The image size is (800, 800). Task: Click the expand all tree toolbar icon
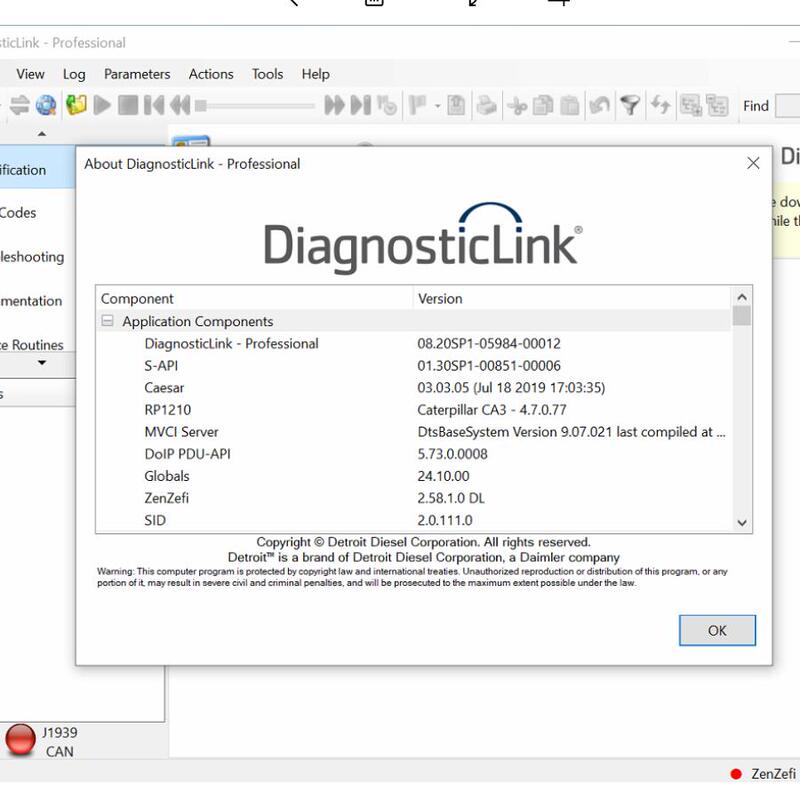point(691,106)
